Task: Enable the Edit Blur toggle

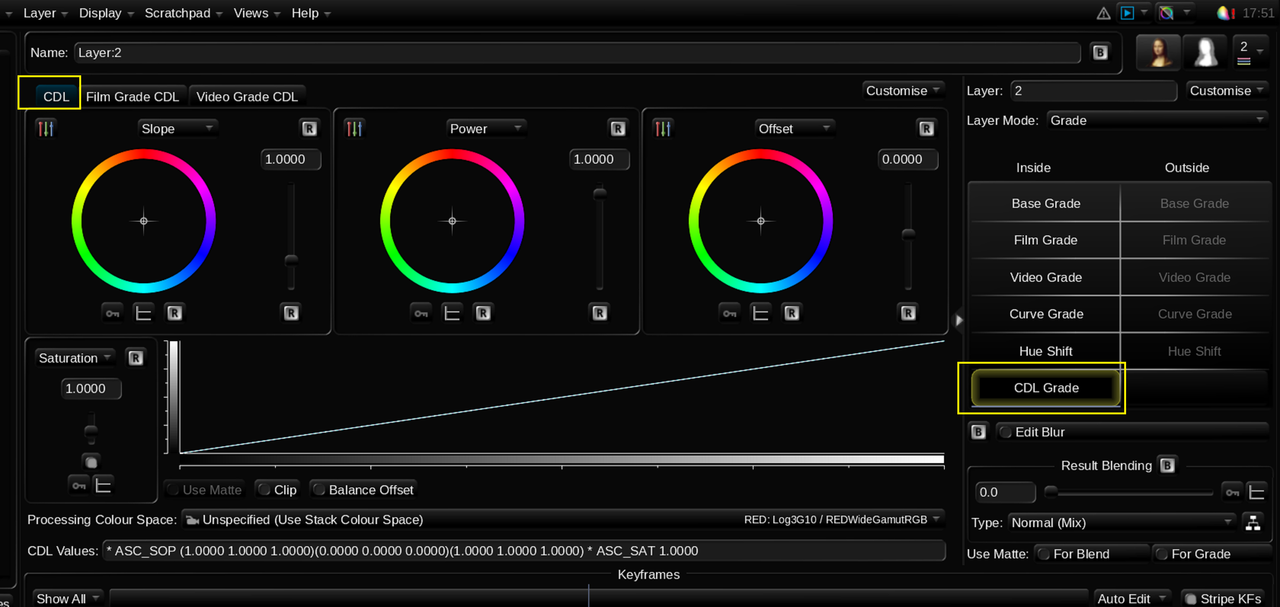Action: click(1133, 432)
